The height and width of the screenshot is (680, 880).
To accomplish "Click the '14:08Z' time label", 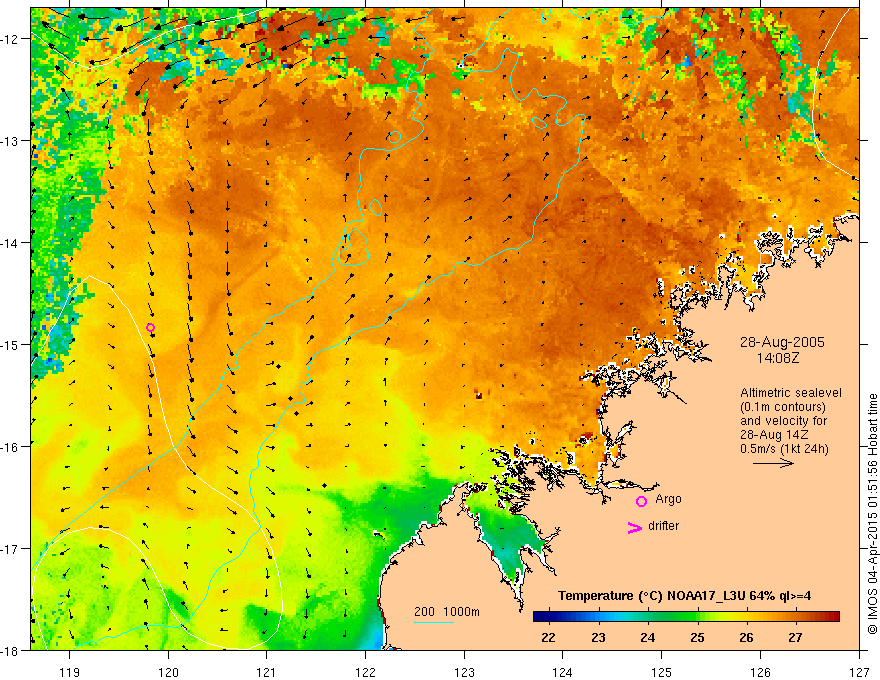I will [x=777, y=358].
